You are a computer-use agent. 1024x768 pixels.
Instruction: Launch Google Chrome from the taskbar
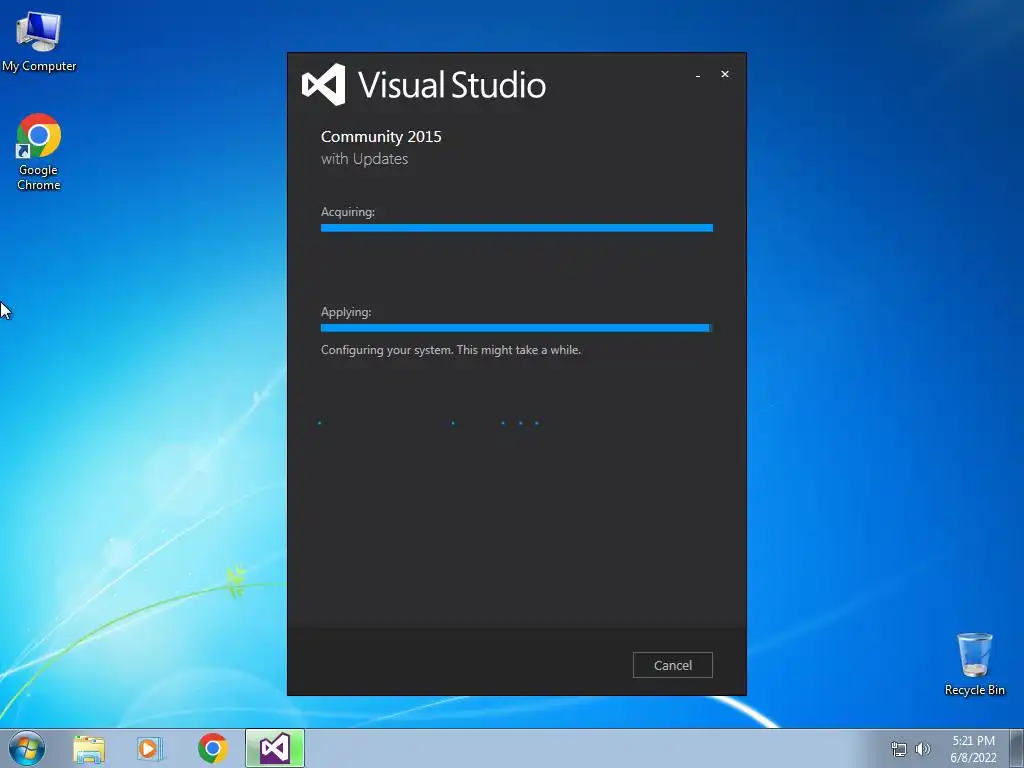point(212,748)
